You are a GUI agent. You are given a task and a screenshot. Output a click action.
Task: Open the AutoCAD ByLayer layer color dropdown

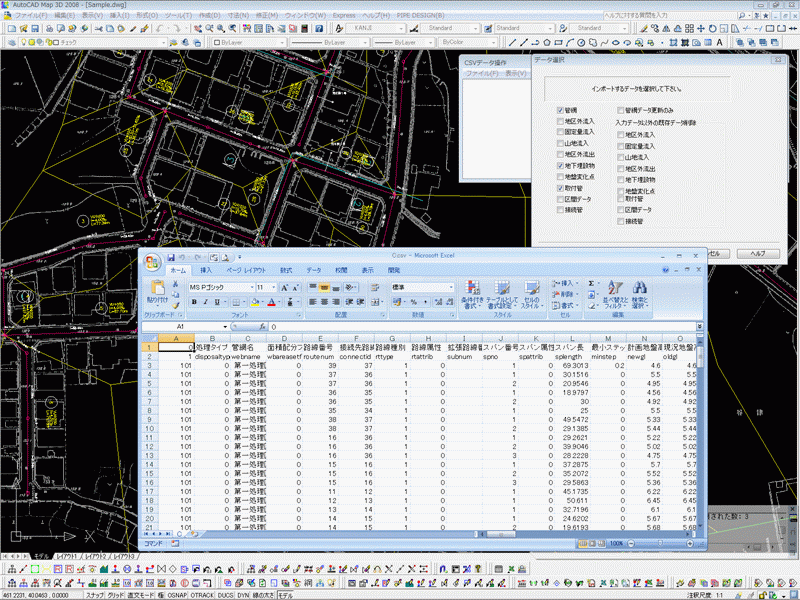point(279,44)
